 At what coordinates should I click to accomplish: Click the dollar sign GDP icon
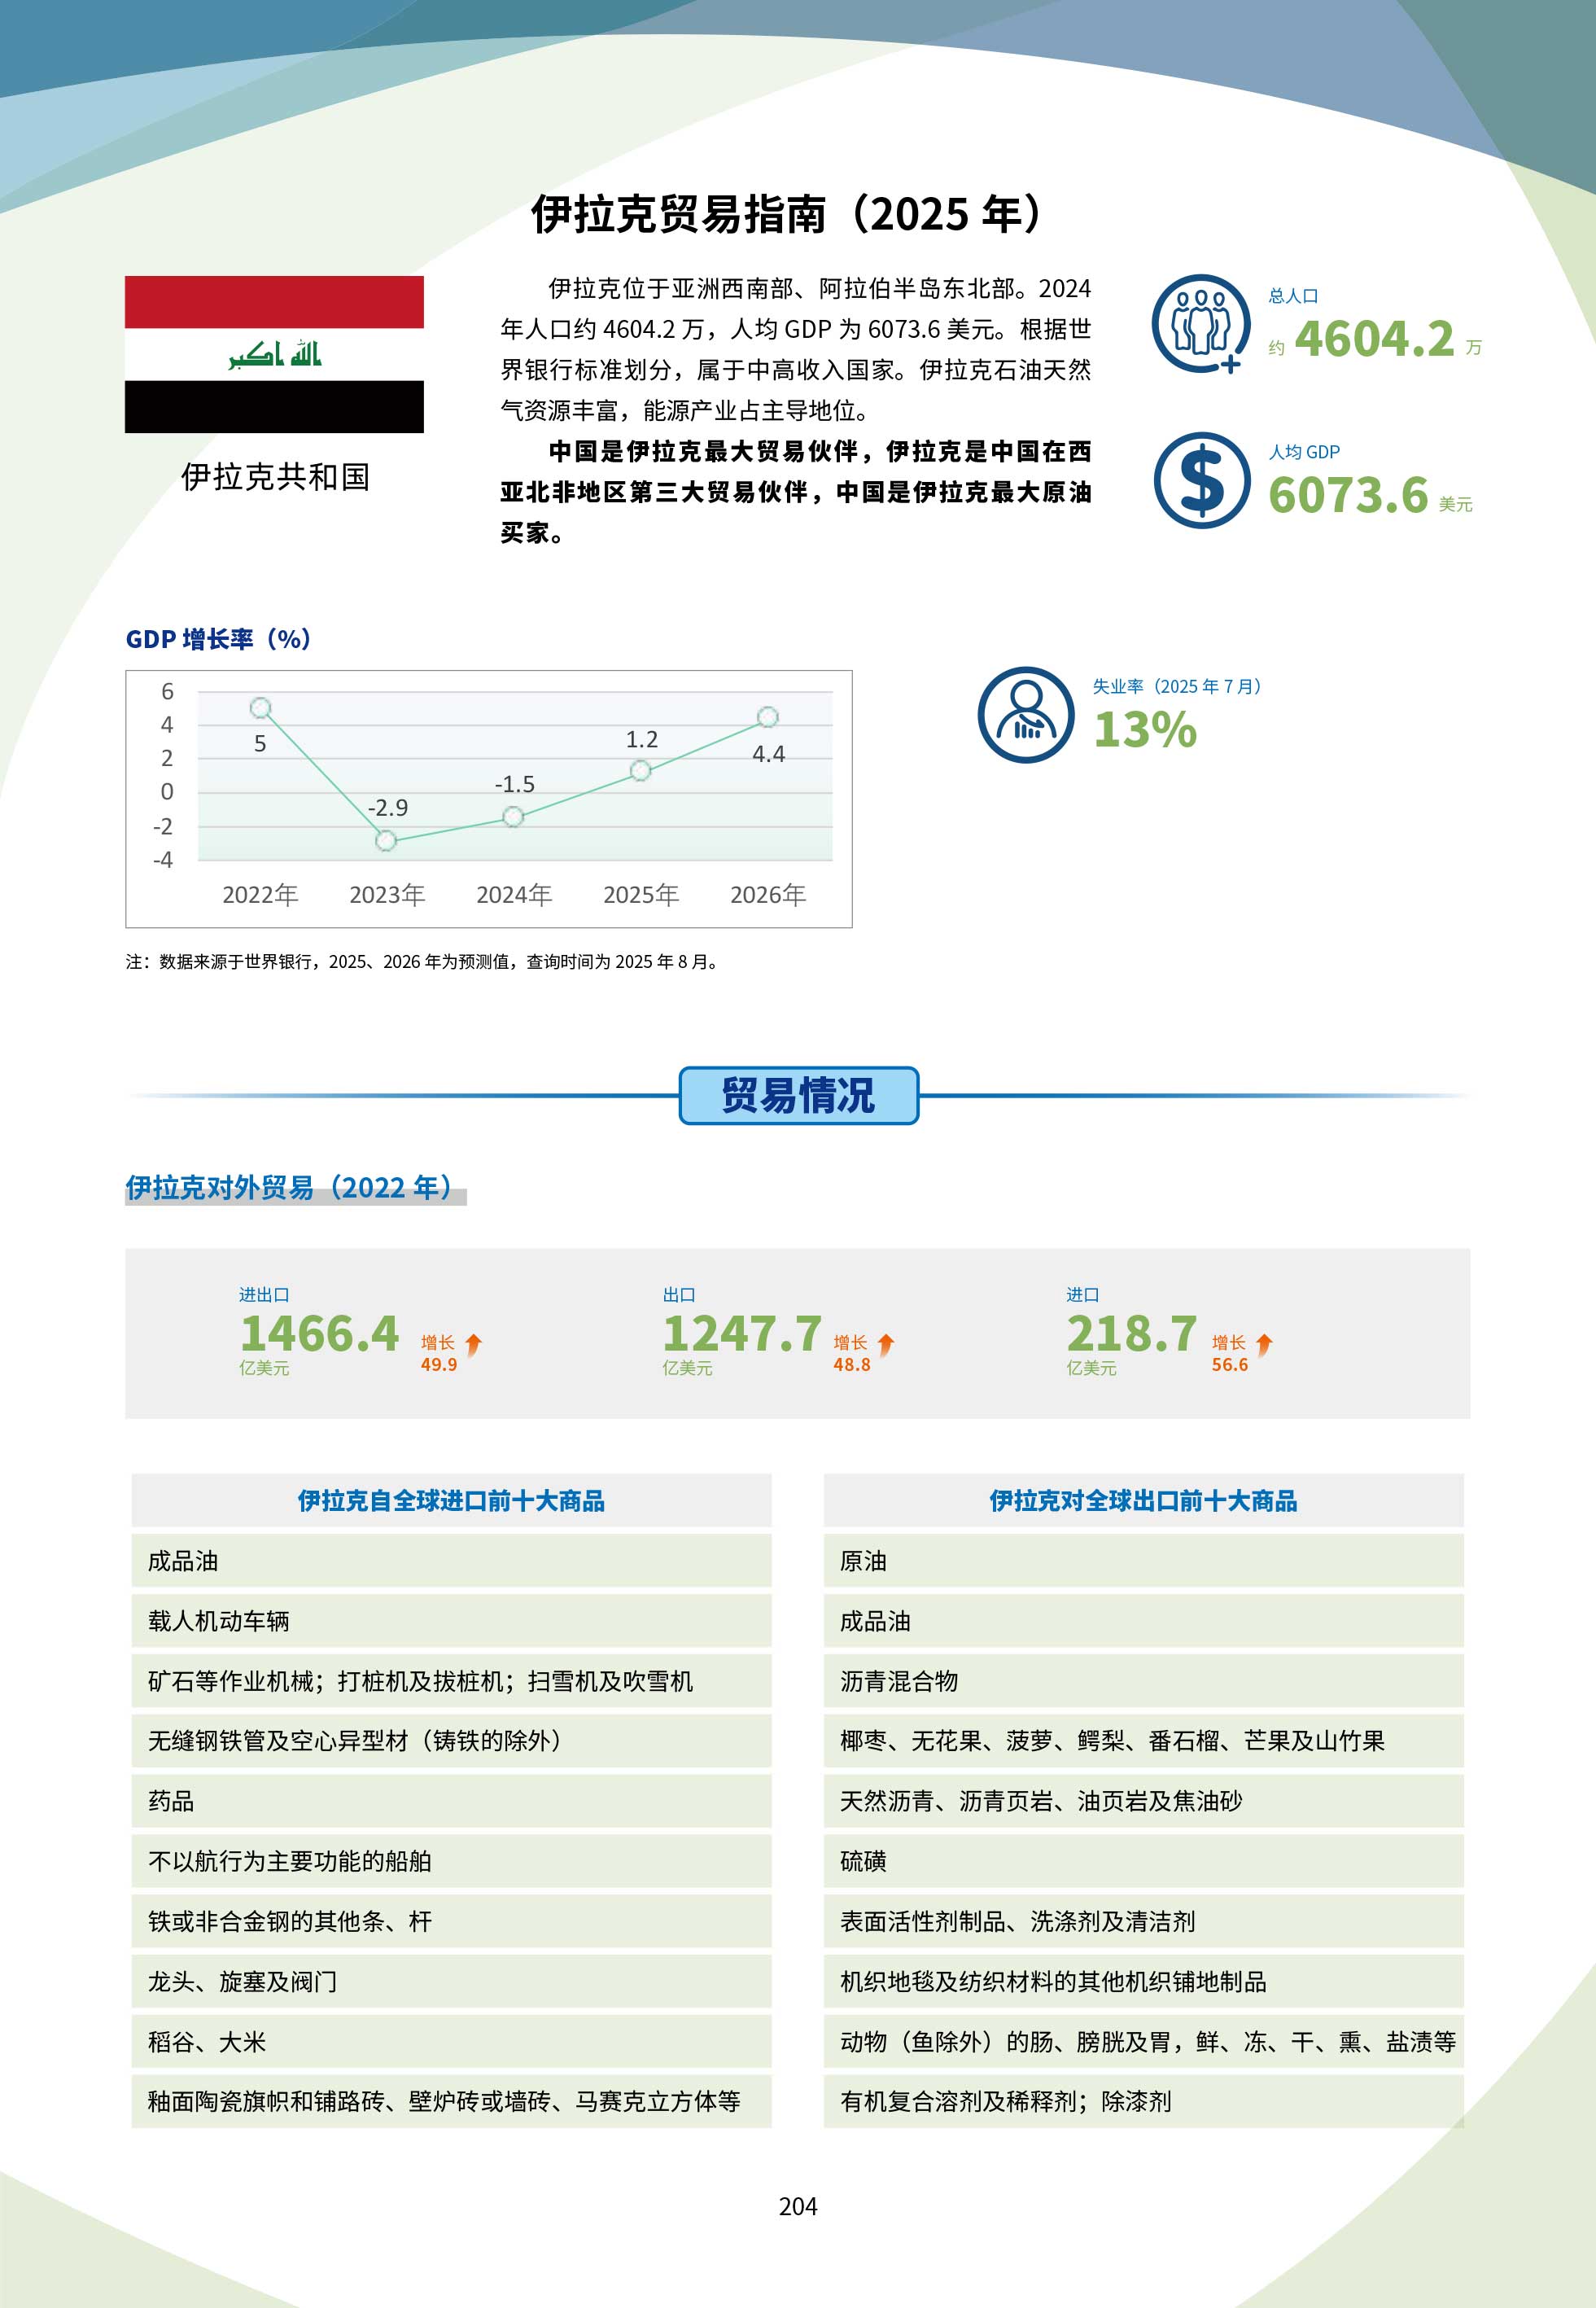pos(1201,480)
